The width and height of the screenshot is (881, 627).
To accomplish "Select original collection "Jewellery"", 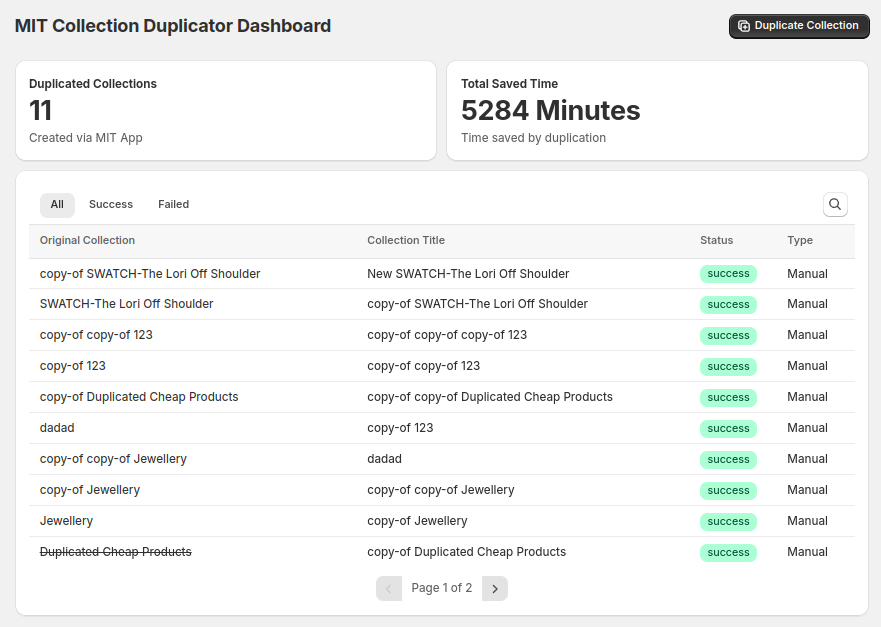I will [x=66, y=521].
